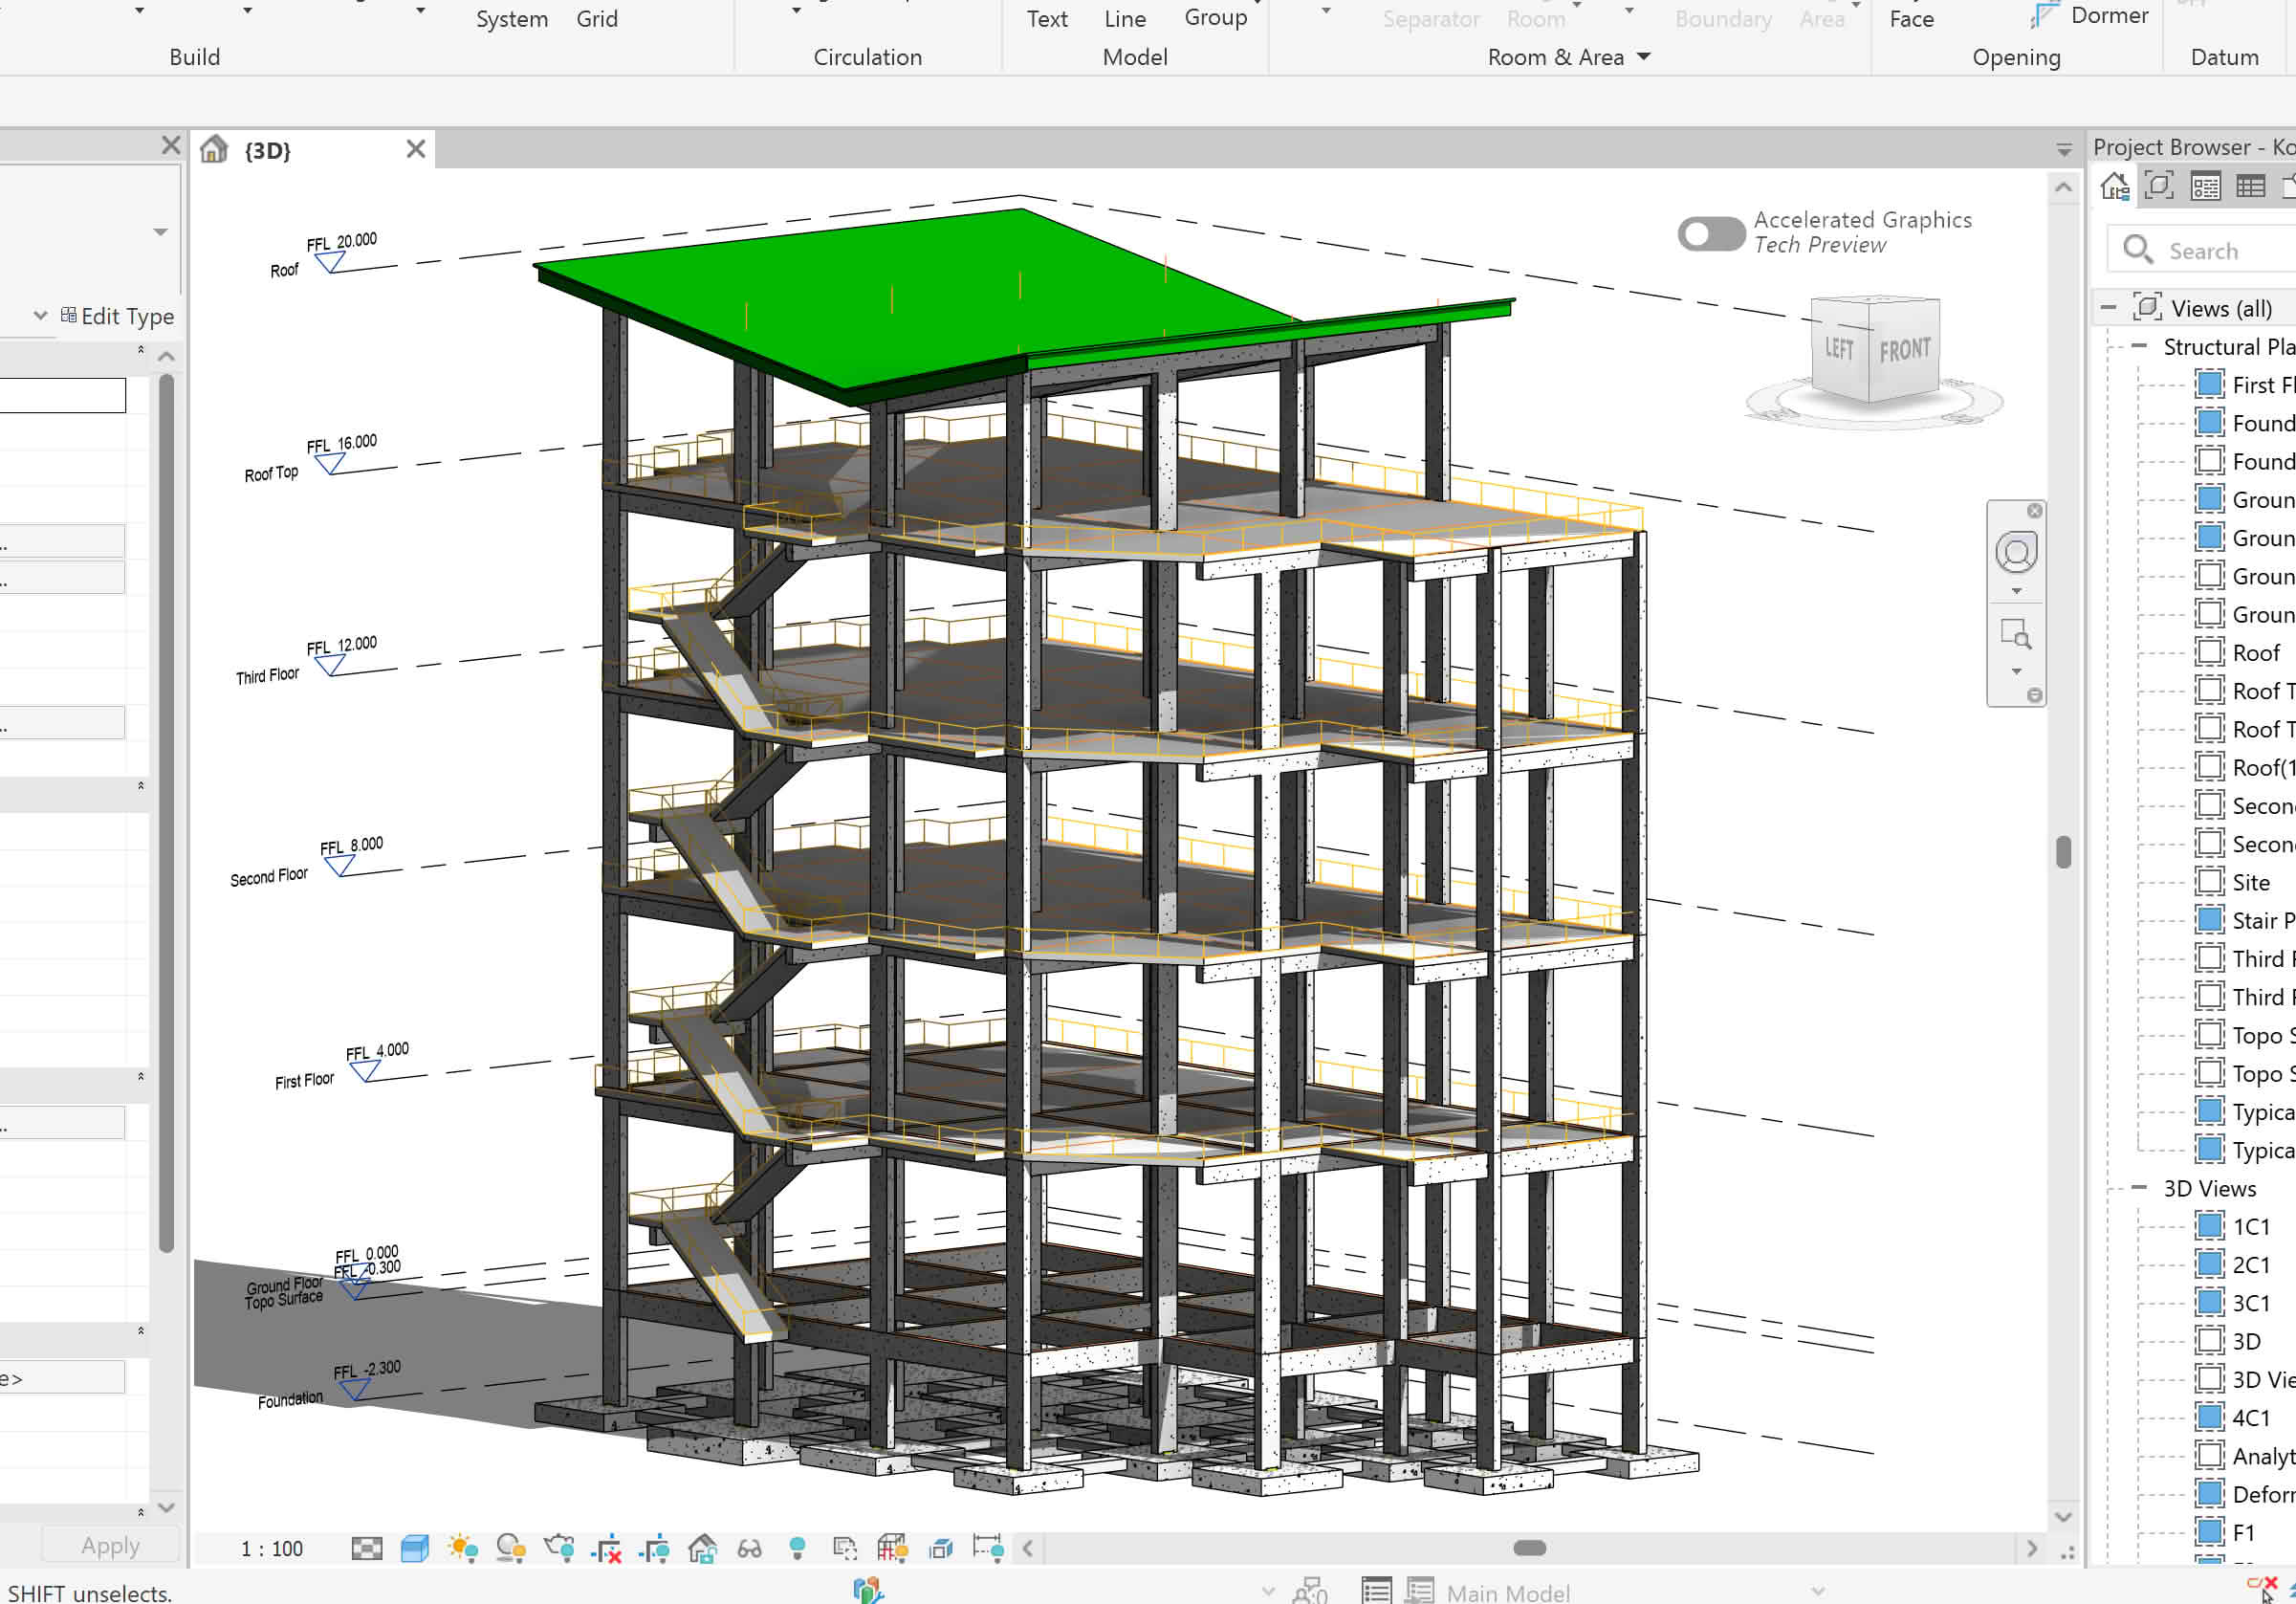Image resolution: width=2296 pixels, height=1604 pixels.
Task: Select the {3D} view tab
Action: [267, 150]
